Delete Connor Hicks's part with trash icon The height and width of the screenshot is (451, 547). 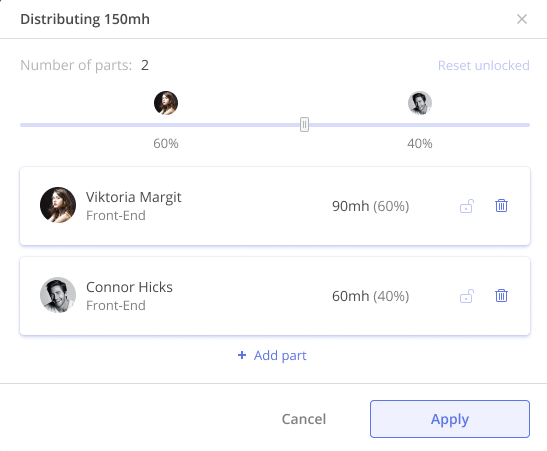[x=501, y=295]
